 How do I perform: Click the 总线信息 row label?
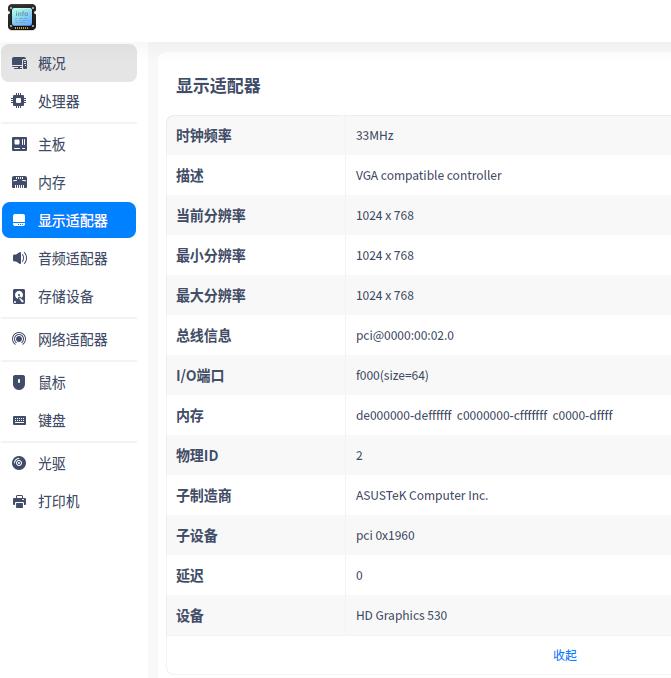pyautogui.click(x=204, y=336)
